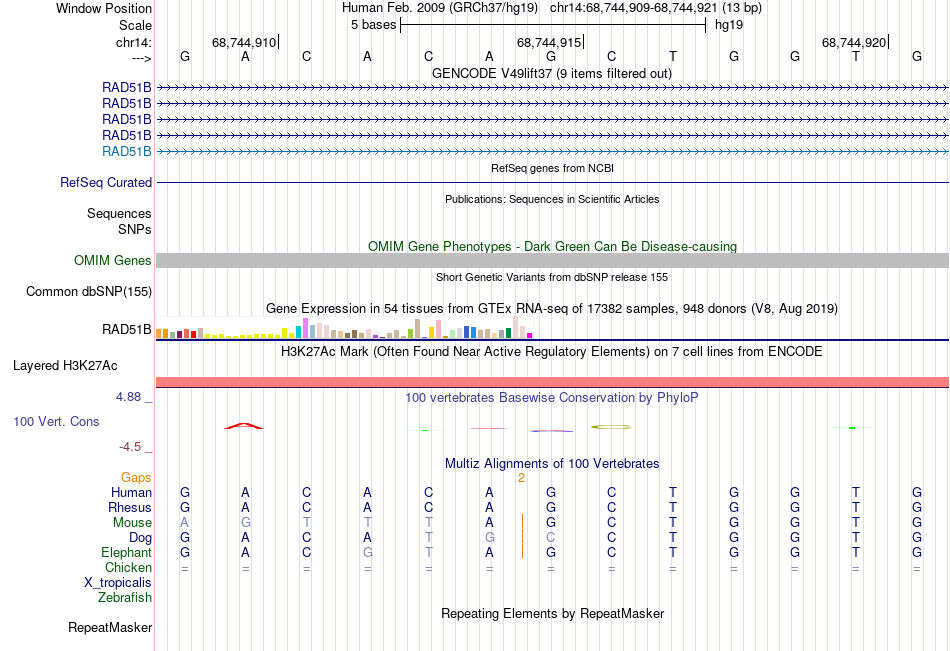Click the GTEx RAD51B expression bar chart
Screen dimensions: 950x651
coord(344,327)
